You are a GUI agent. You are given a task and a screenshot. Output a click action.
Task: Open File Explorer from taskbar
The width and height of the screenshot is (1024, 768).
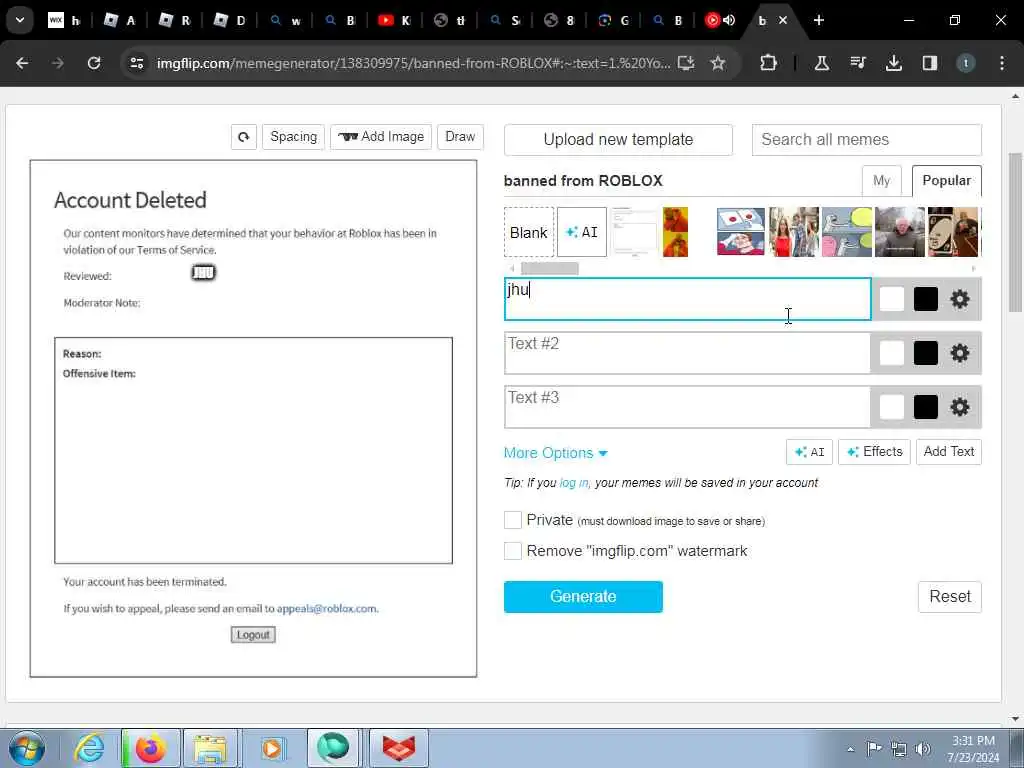coord(210,748)
